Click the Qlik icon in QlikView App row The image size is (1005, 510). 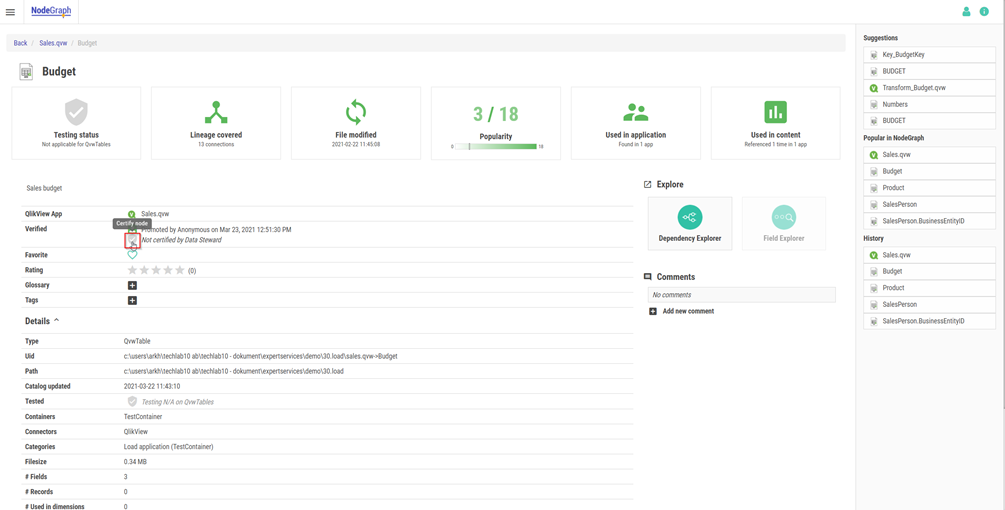131,214
